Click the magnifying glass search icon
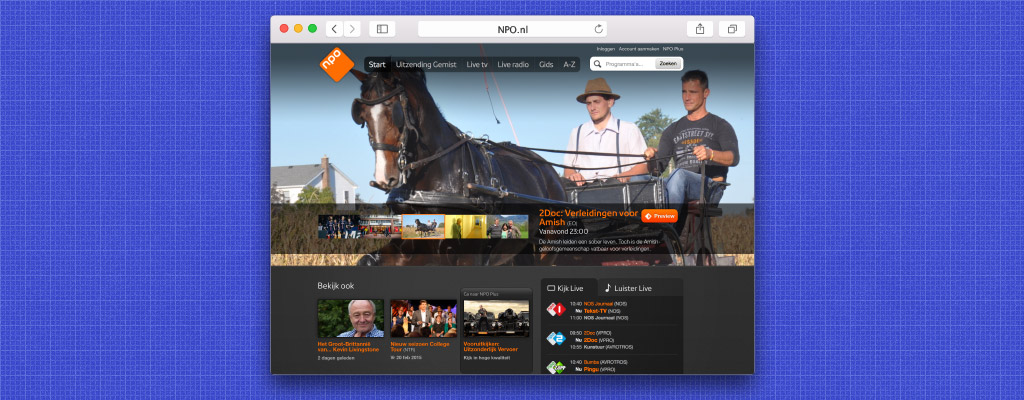Screen dimensions: 1024x400 (x=598, y=64)
